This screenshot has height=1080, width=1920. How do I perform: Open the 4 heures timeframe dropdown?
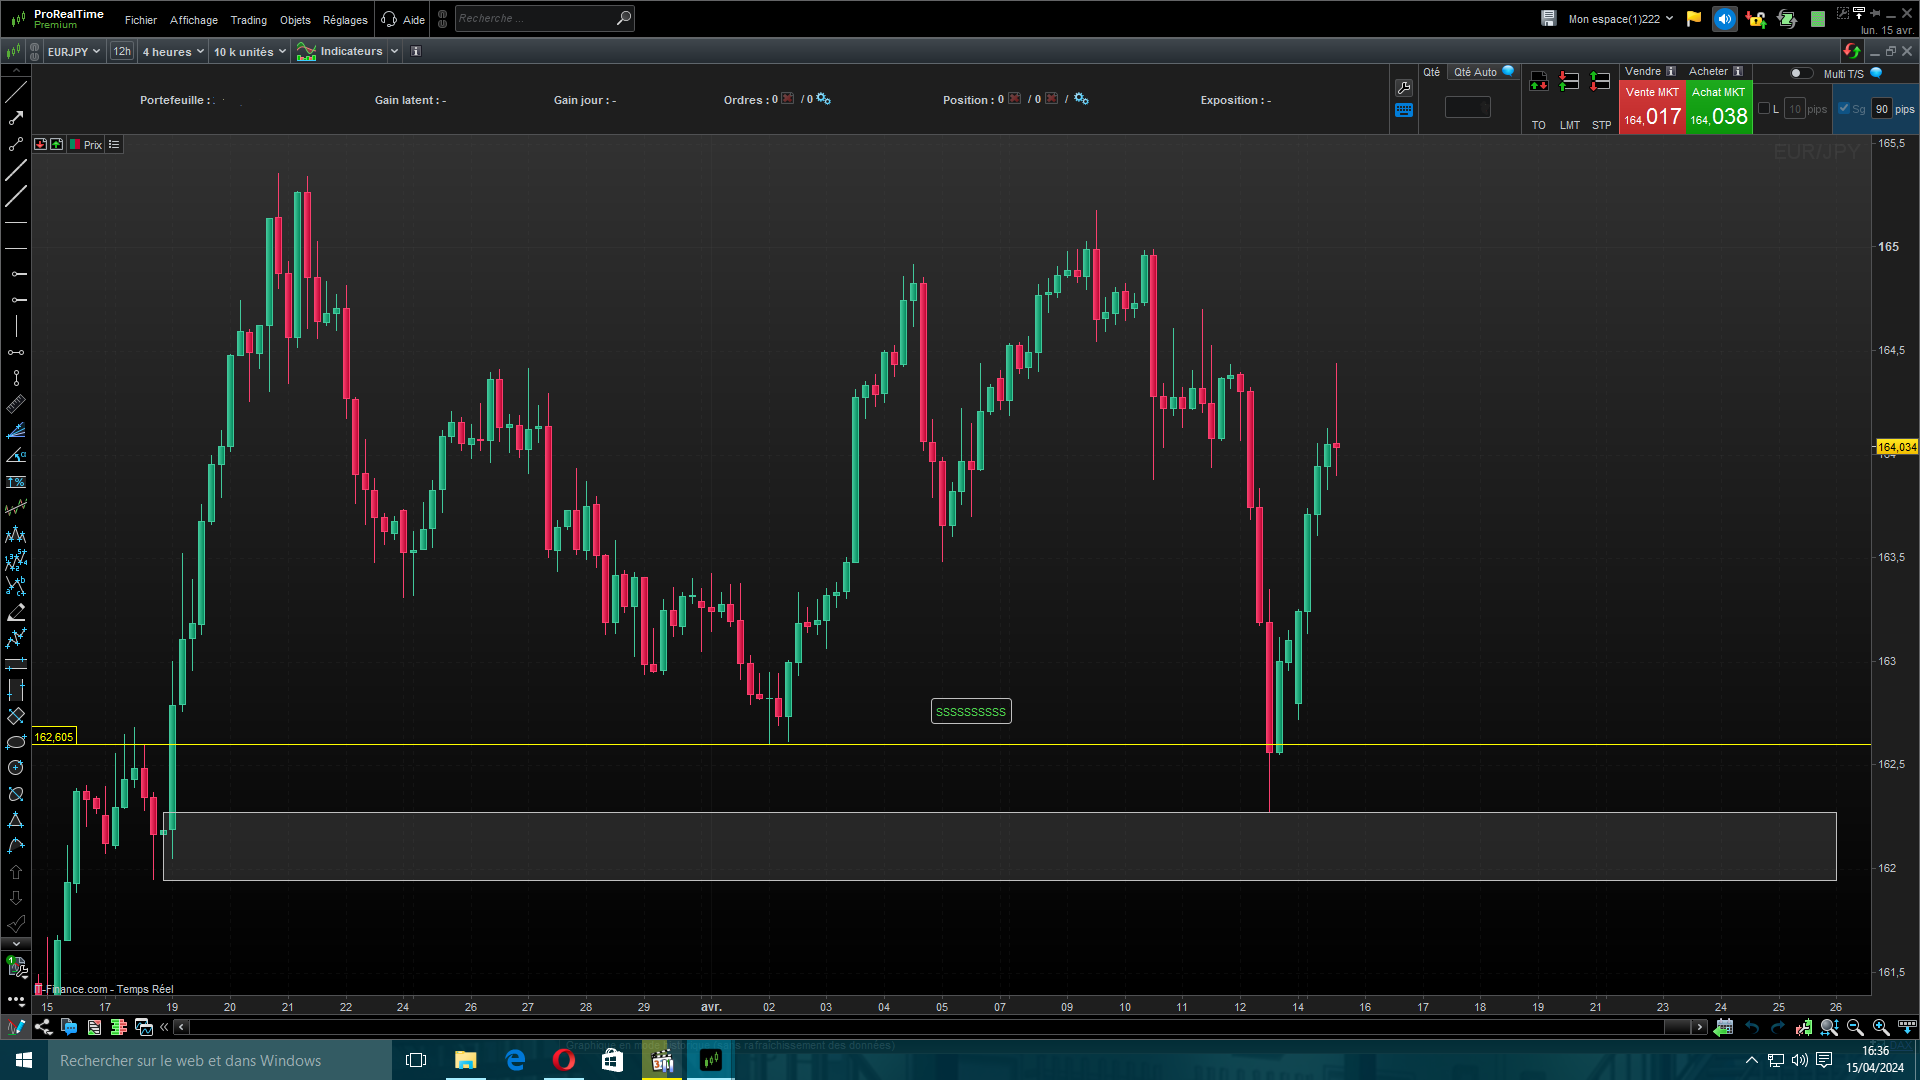coord(173,52)
